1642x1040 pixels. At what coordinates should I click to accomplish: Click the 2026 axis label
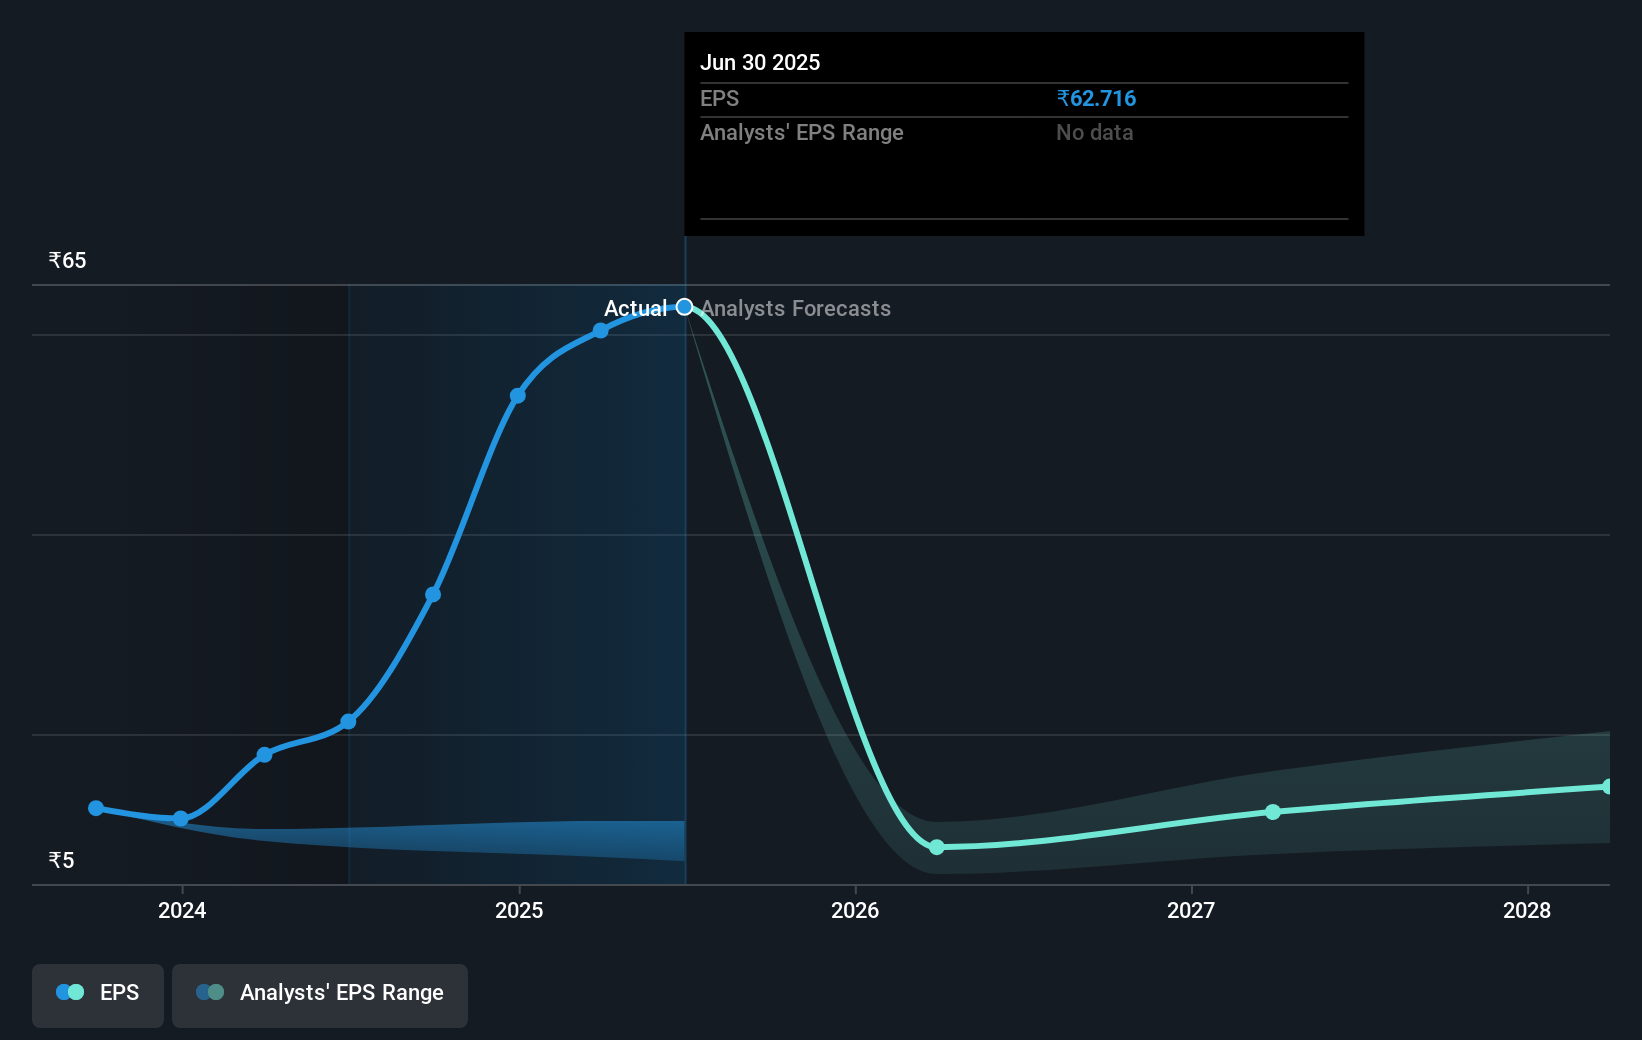click(x=855, y=911)
